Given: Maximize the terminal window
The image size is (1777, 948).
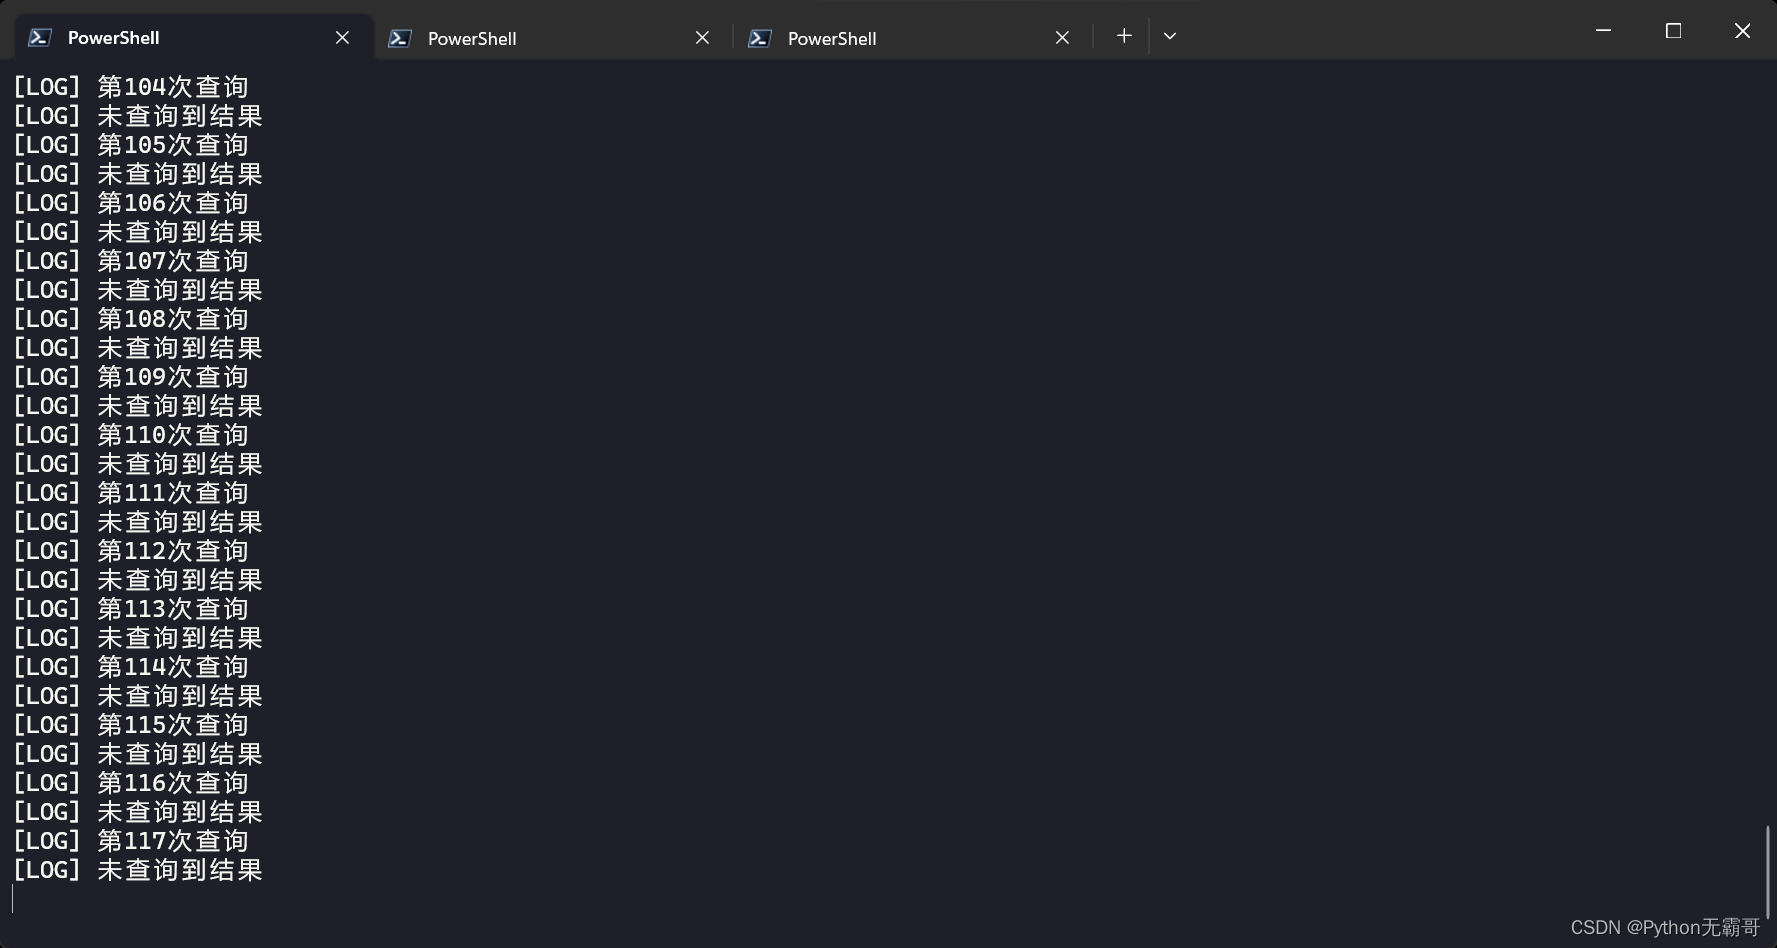Looking at the screenshot, I should (1673, 31).
